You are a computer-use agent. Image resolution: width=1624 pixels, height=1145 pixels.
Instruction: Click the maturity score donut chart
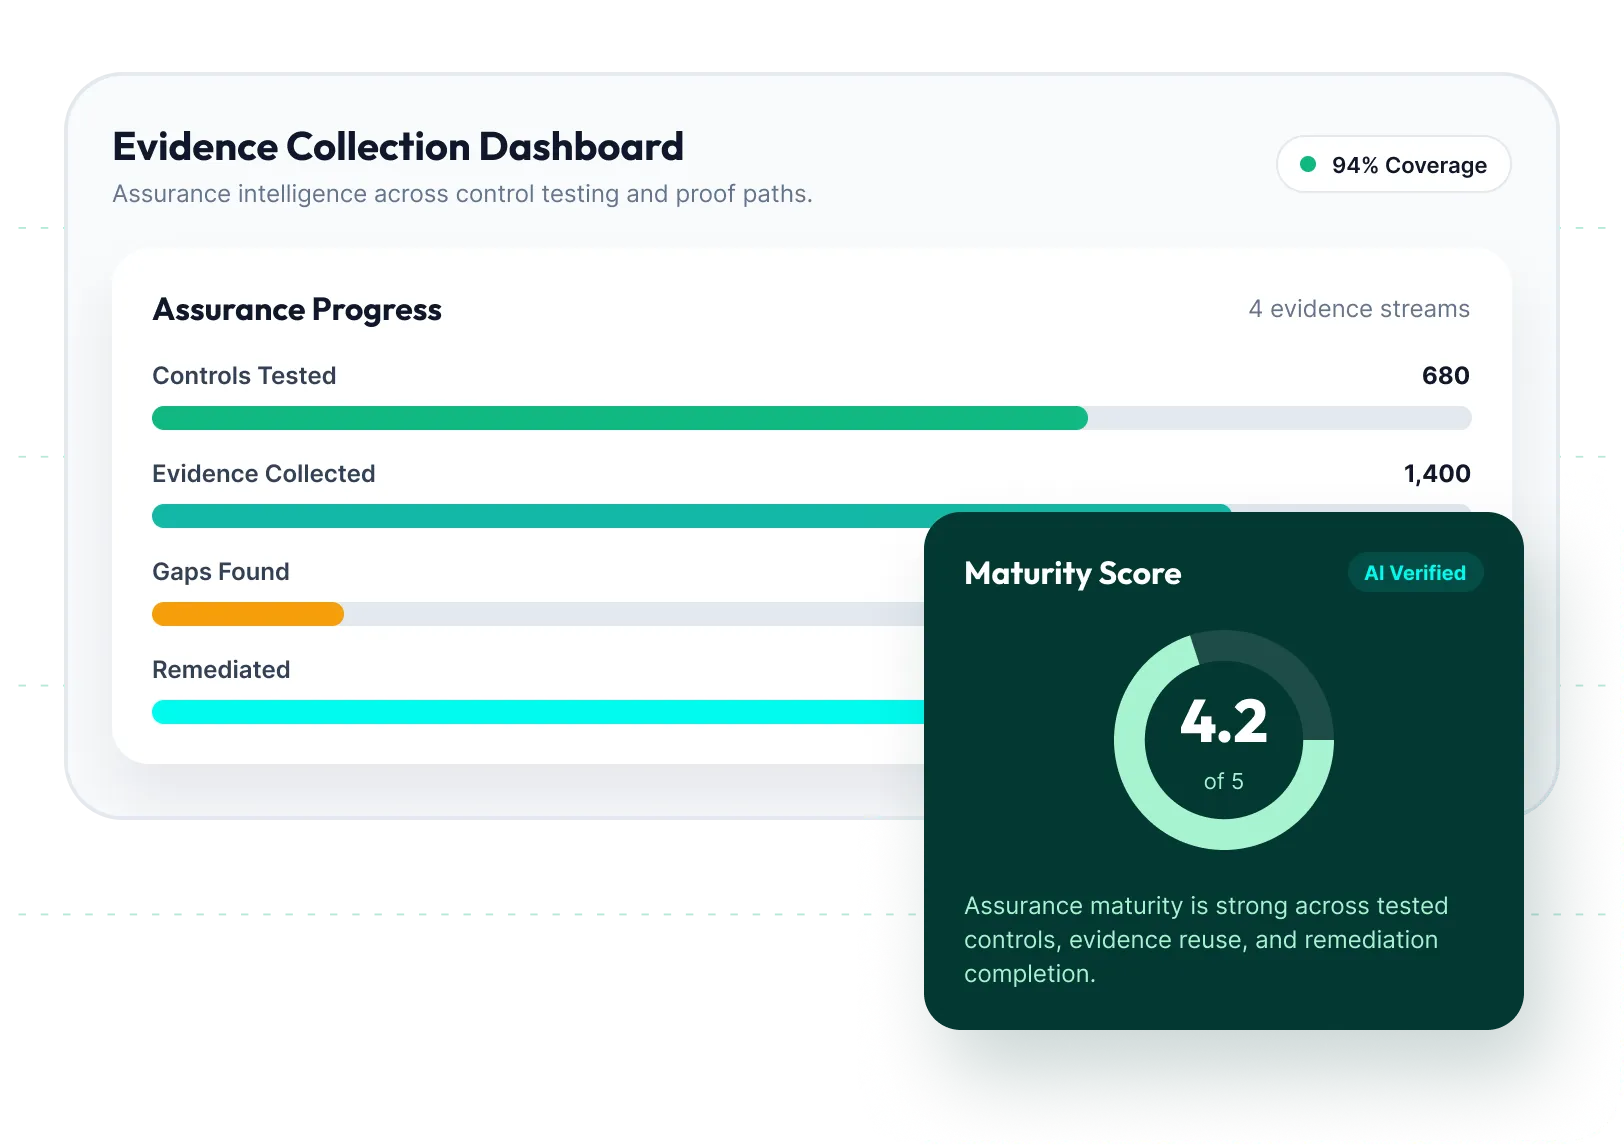click(1223, 740)
